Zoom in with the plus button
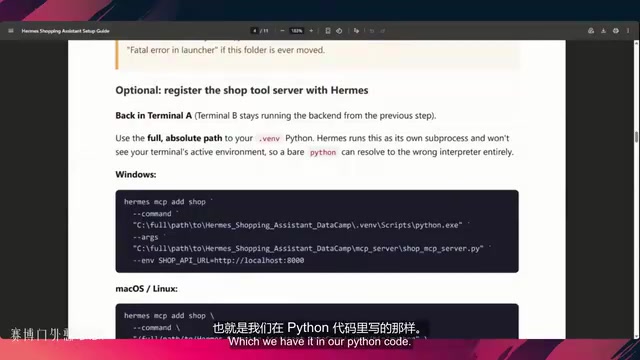 point(311,31)
